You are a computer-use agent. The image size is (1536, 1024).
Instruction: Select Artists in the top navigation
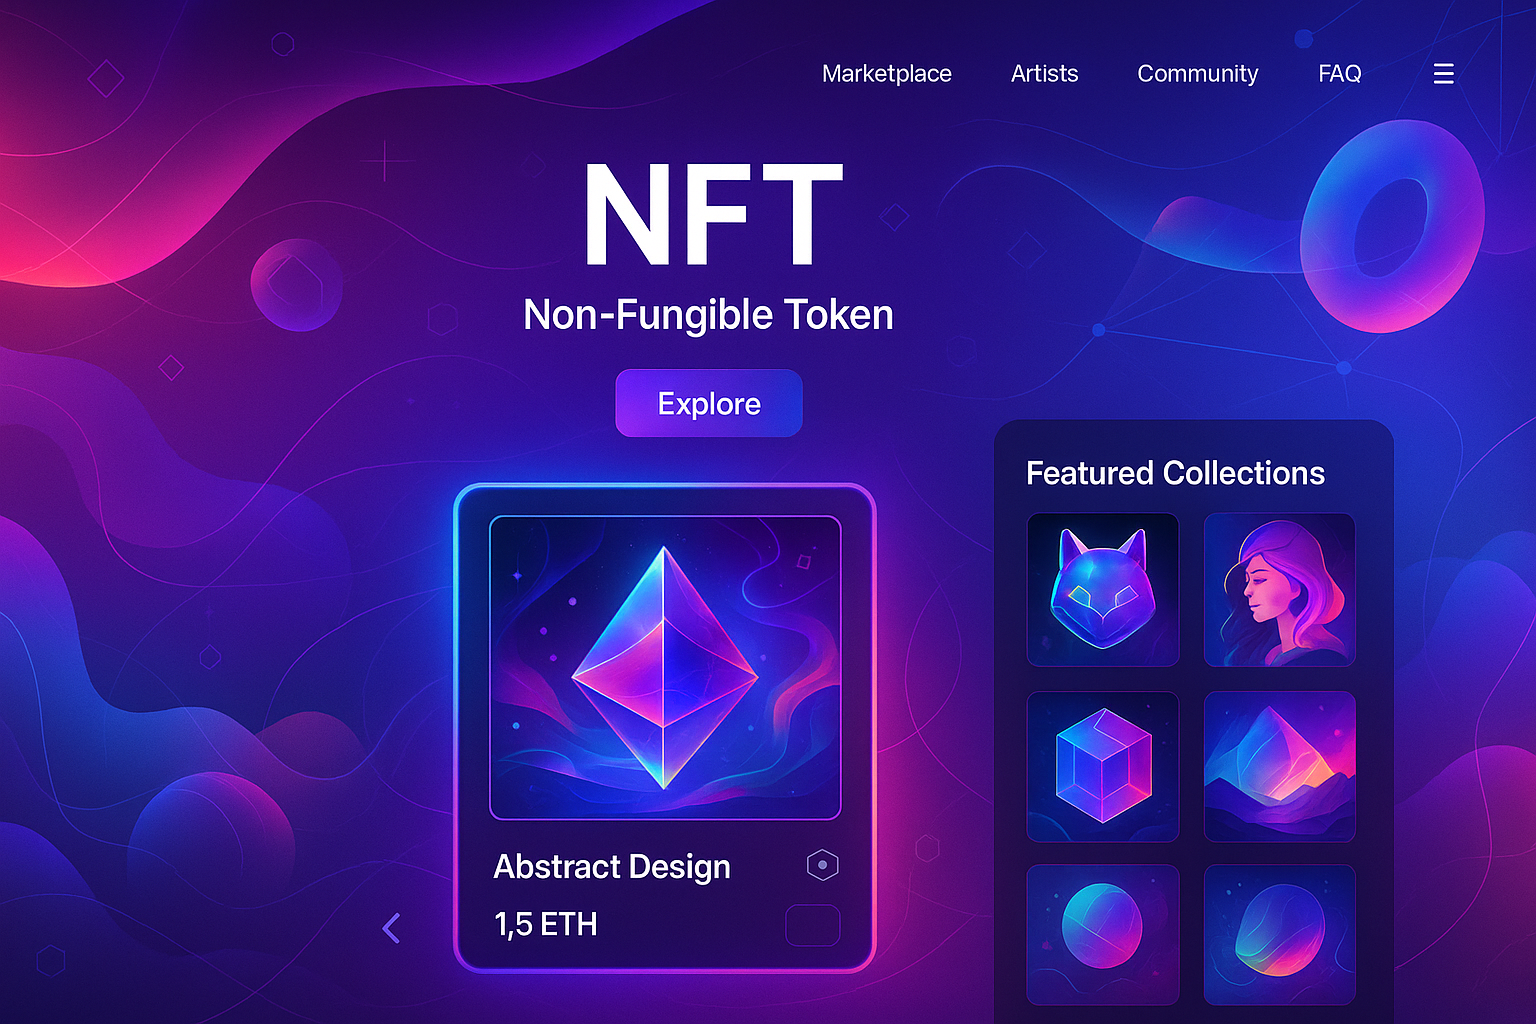tap(1044, 73)
